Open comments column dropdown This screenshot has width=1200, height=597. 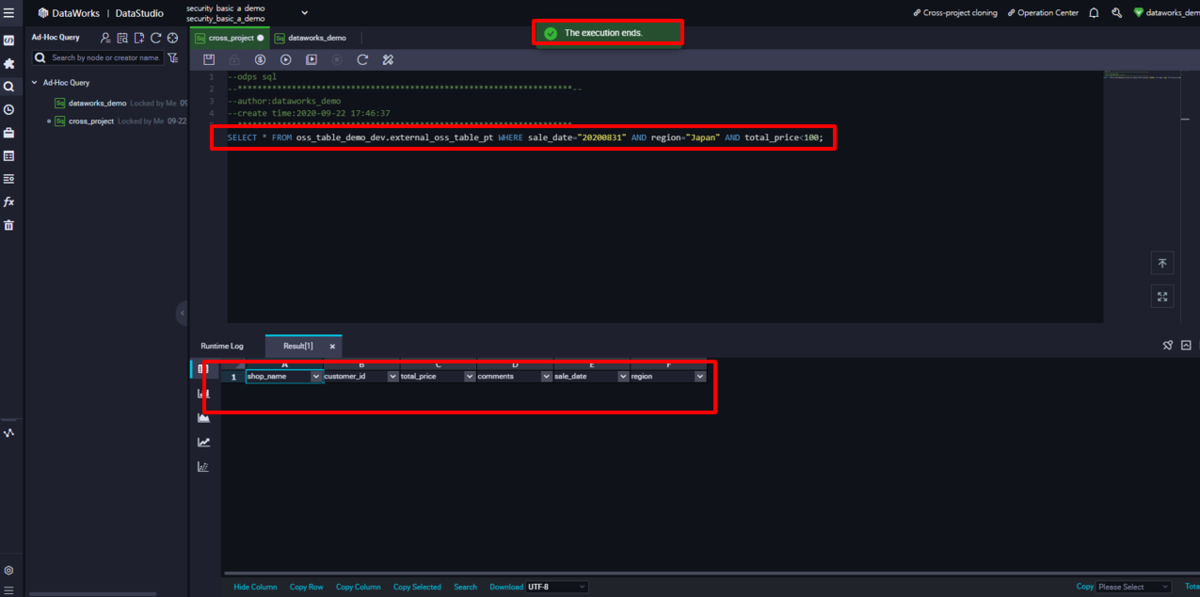point(546,377)
